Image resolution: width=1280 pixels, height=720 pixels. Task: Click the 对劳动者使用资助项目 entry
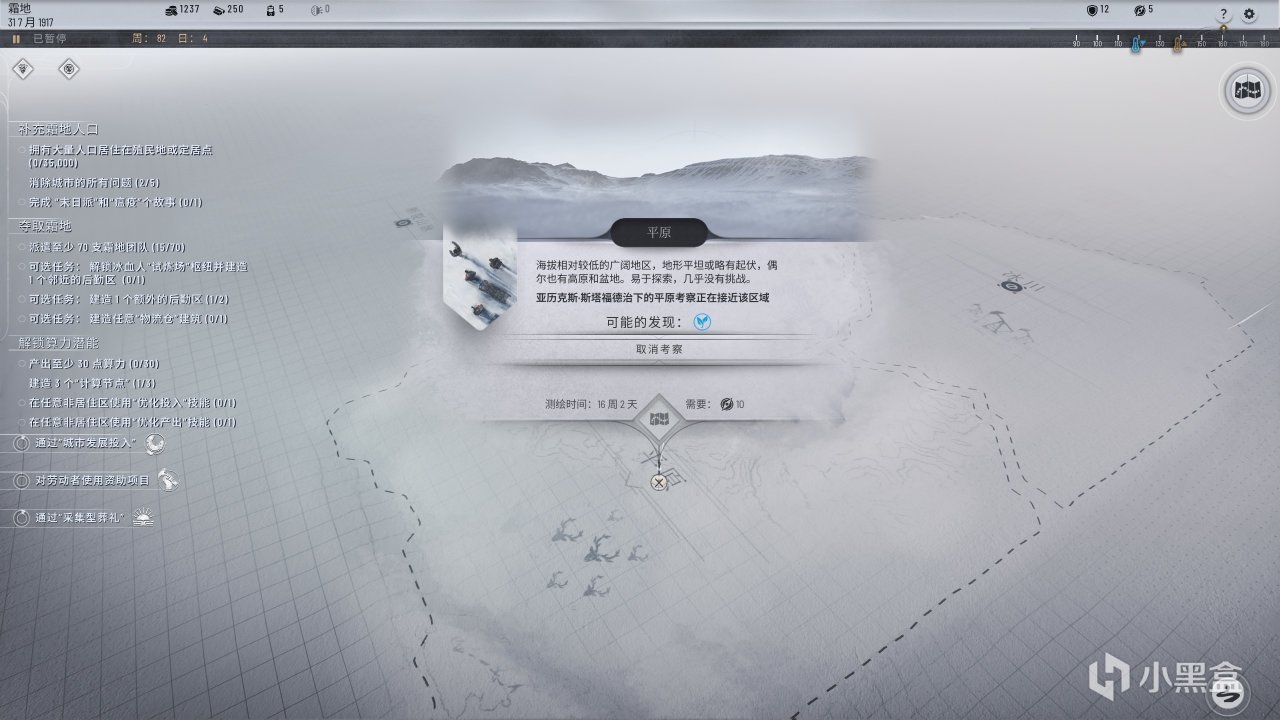(92, 481)
